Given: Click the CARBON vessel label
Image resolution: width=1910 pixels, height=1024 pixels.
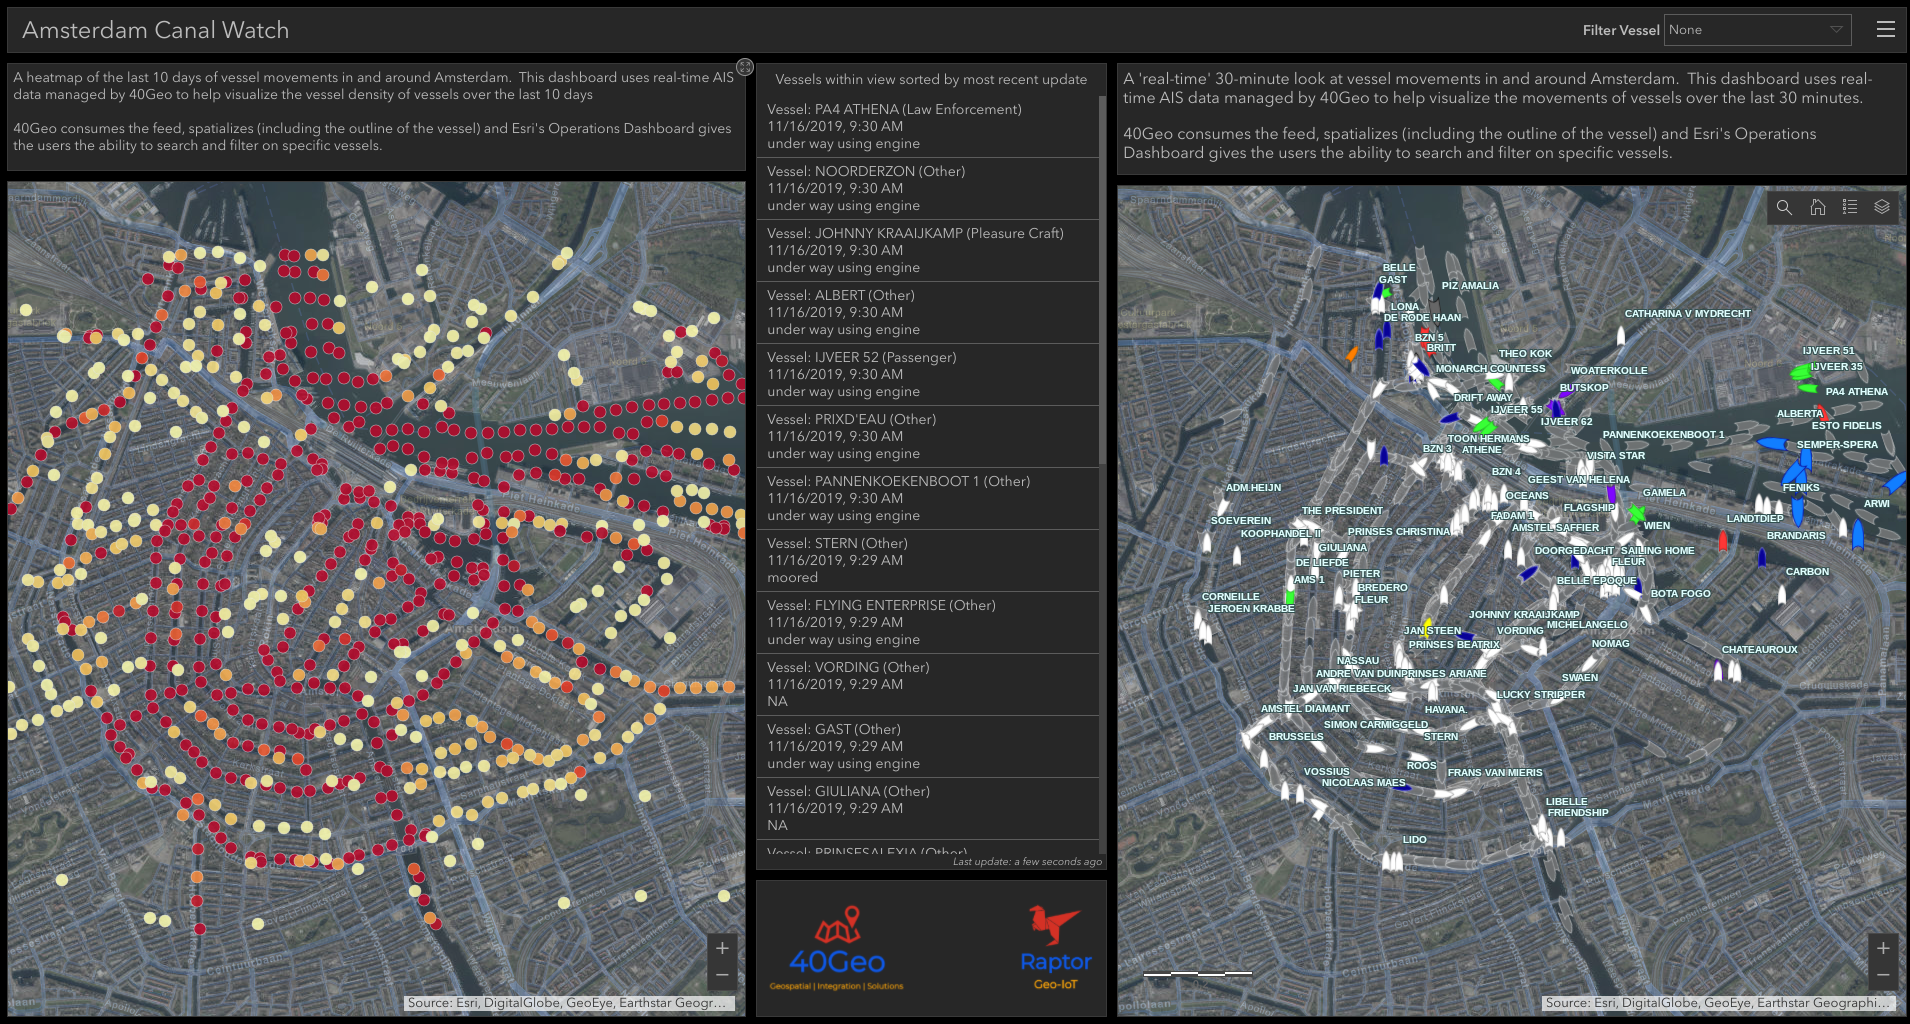Looking at the screenshot, I should (1807, 572).
